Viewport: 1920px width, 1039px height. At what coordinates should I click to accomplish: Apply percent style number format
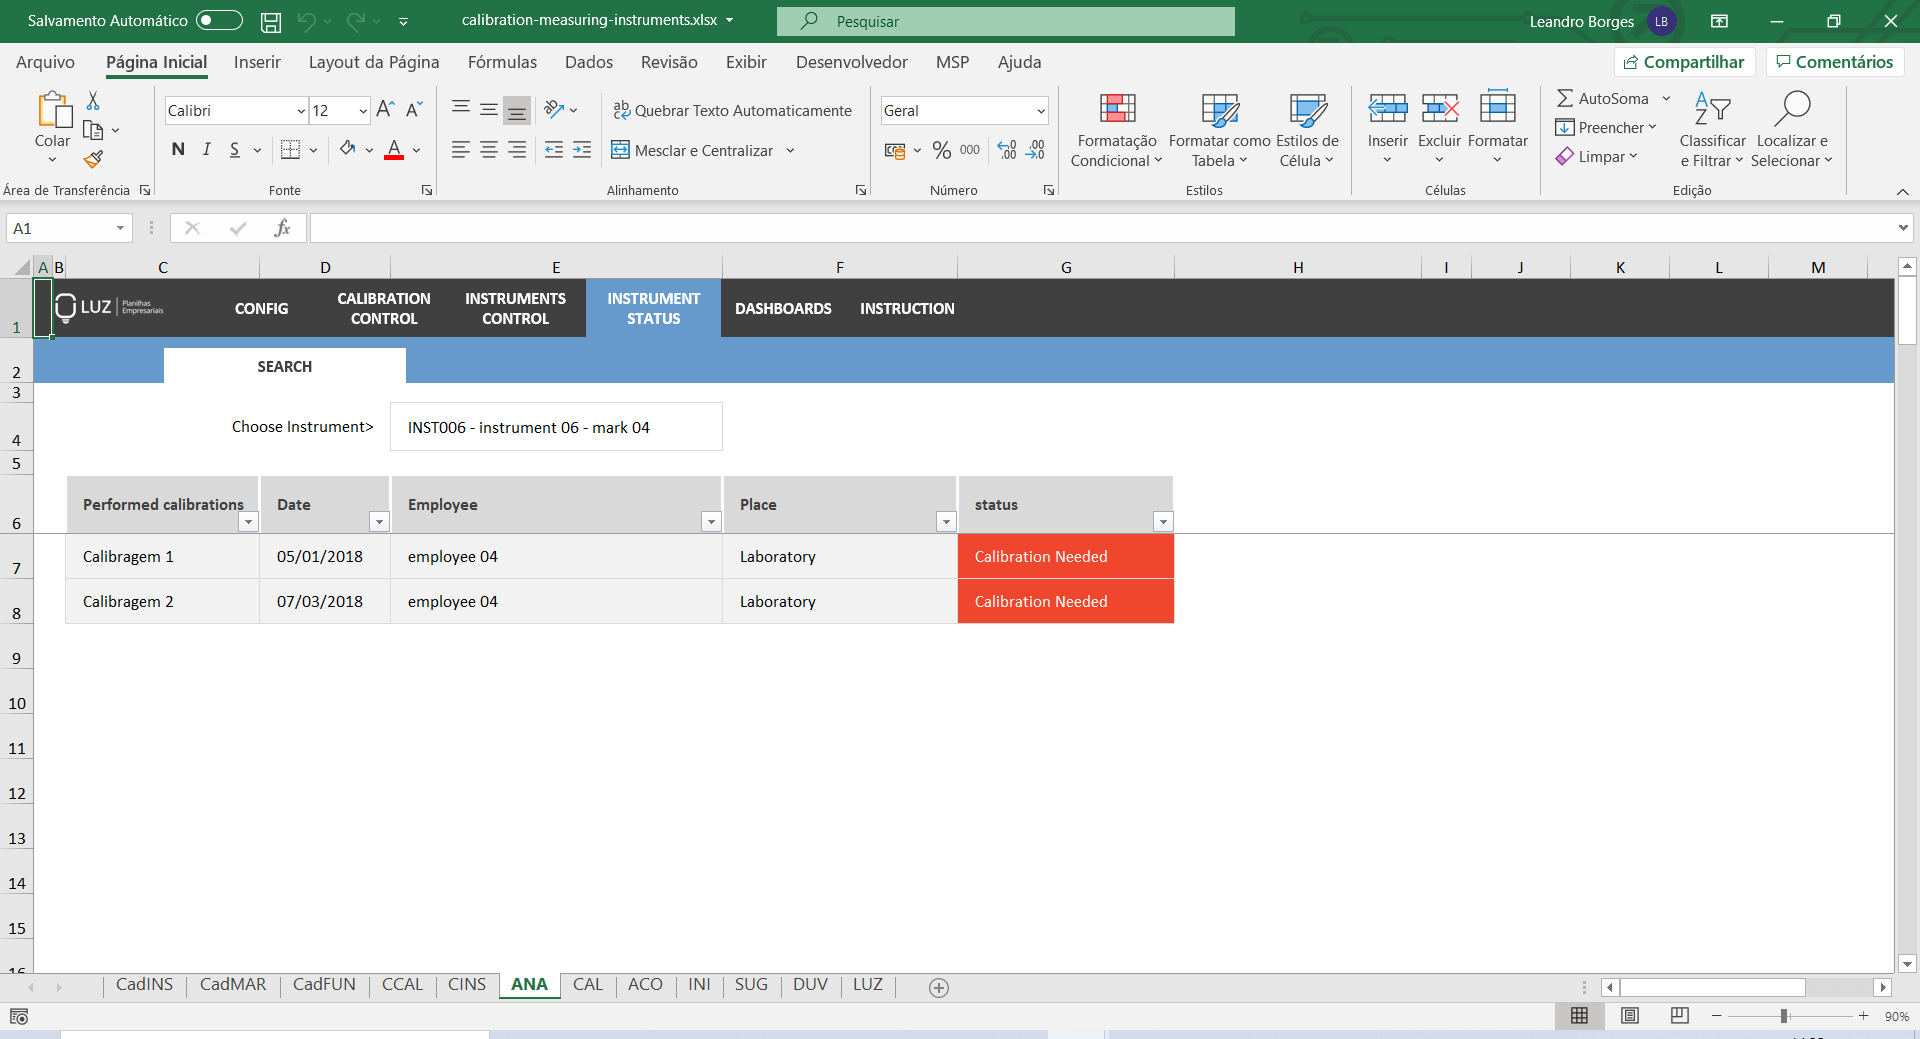coord(941,150)
